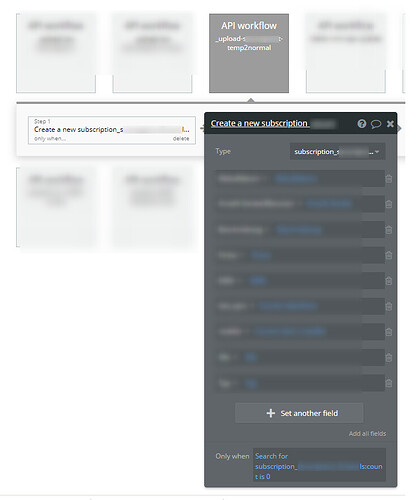419x500 pixels.
Task: Click Add all fields link
Action: point(367,433)
